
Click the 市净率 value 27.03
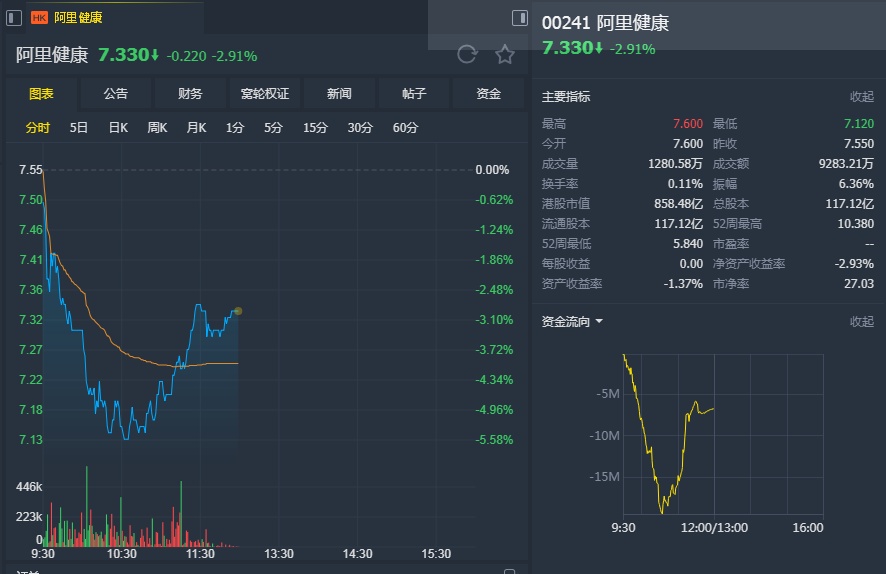click(859, 284)
